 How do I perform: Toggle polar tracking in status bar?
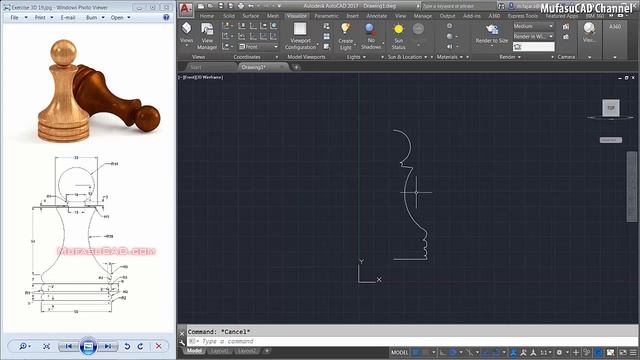click(453, 352)
